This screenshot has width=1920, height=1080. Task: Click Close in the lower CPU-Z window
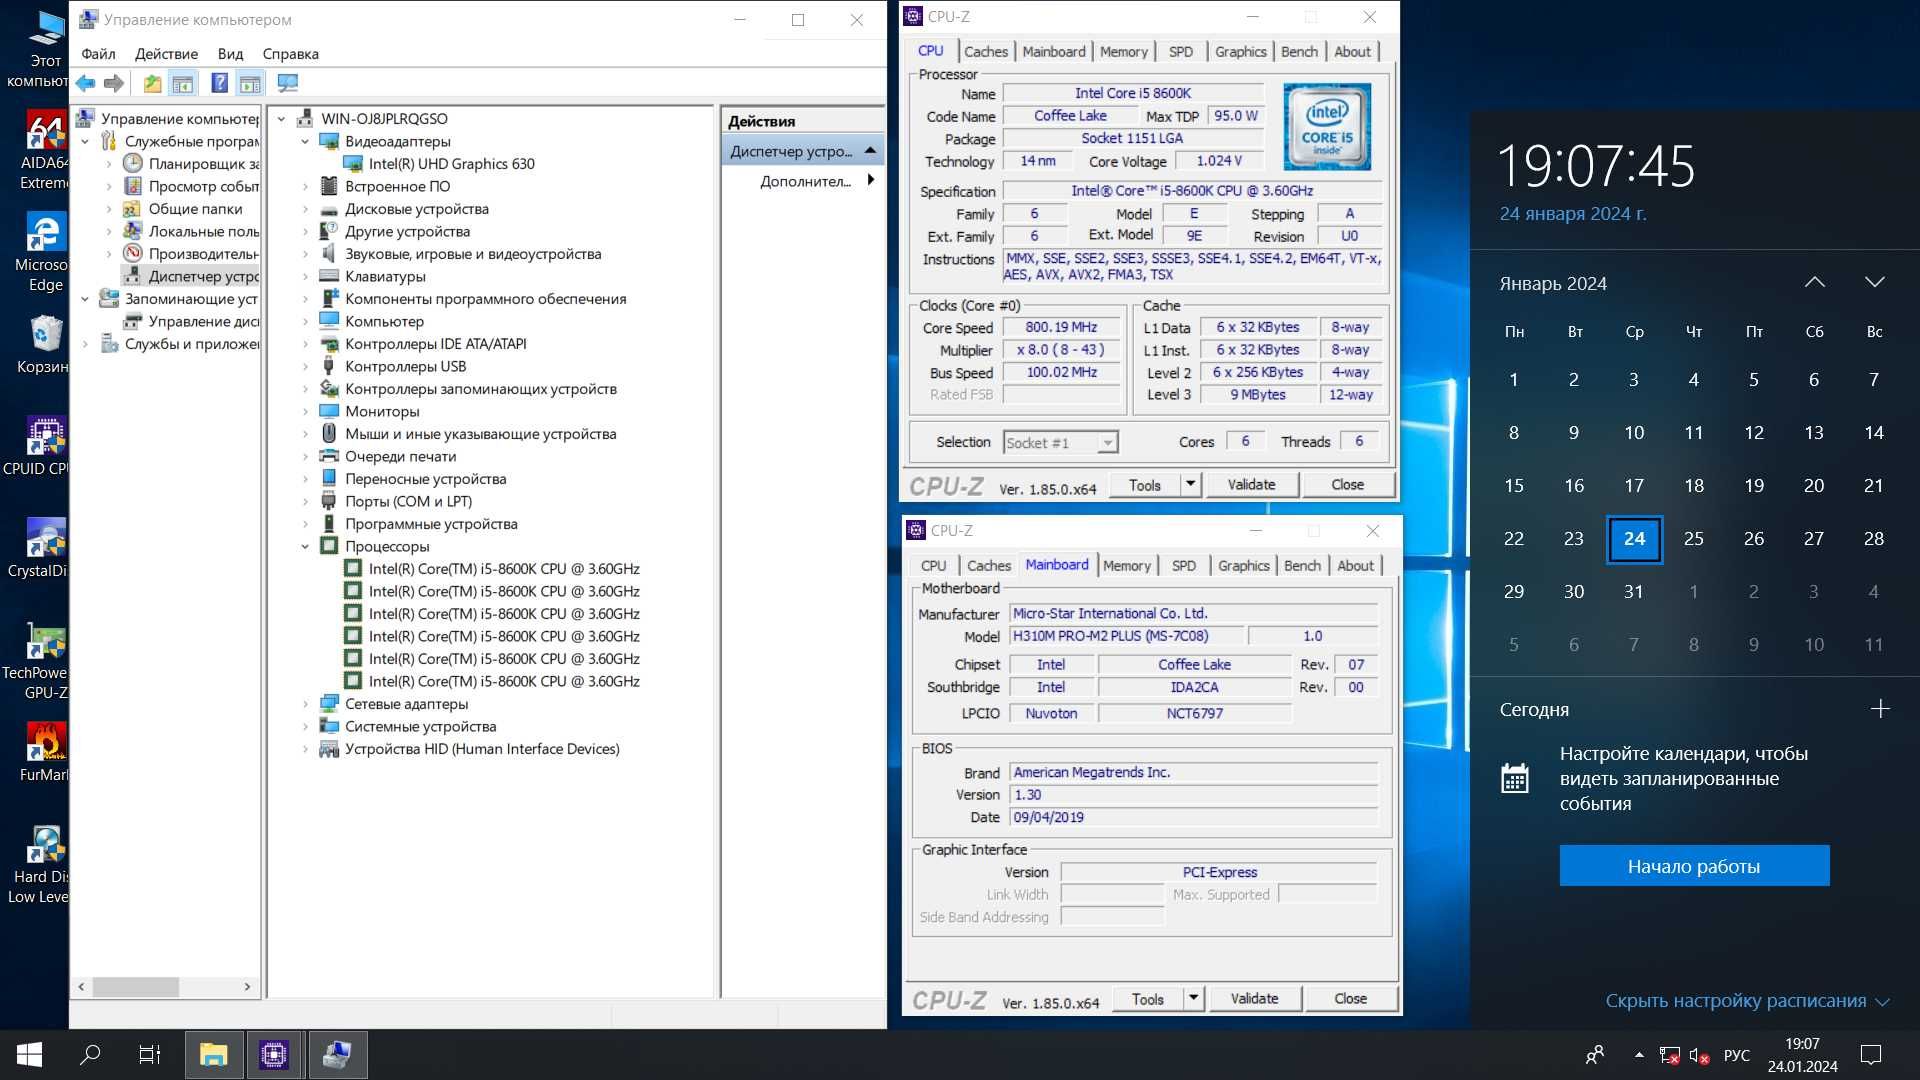click(x=1350, y=998)
